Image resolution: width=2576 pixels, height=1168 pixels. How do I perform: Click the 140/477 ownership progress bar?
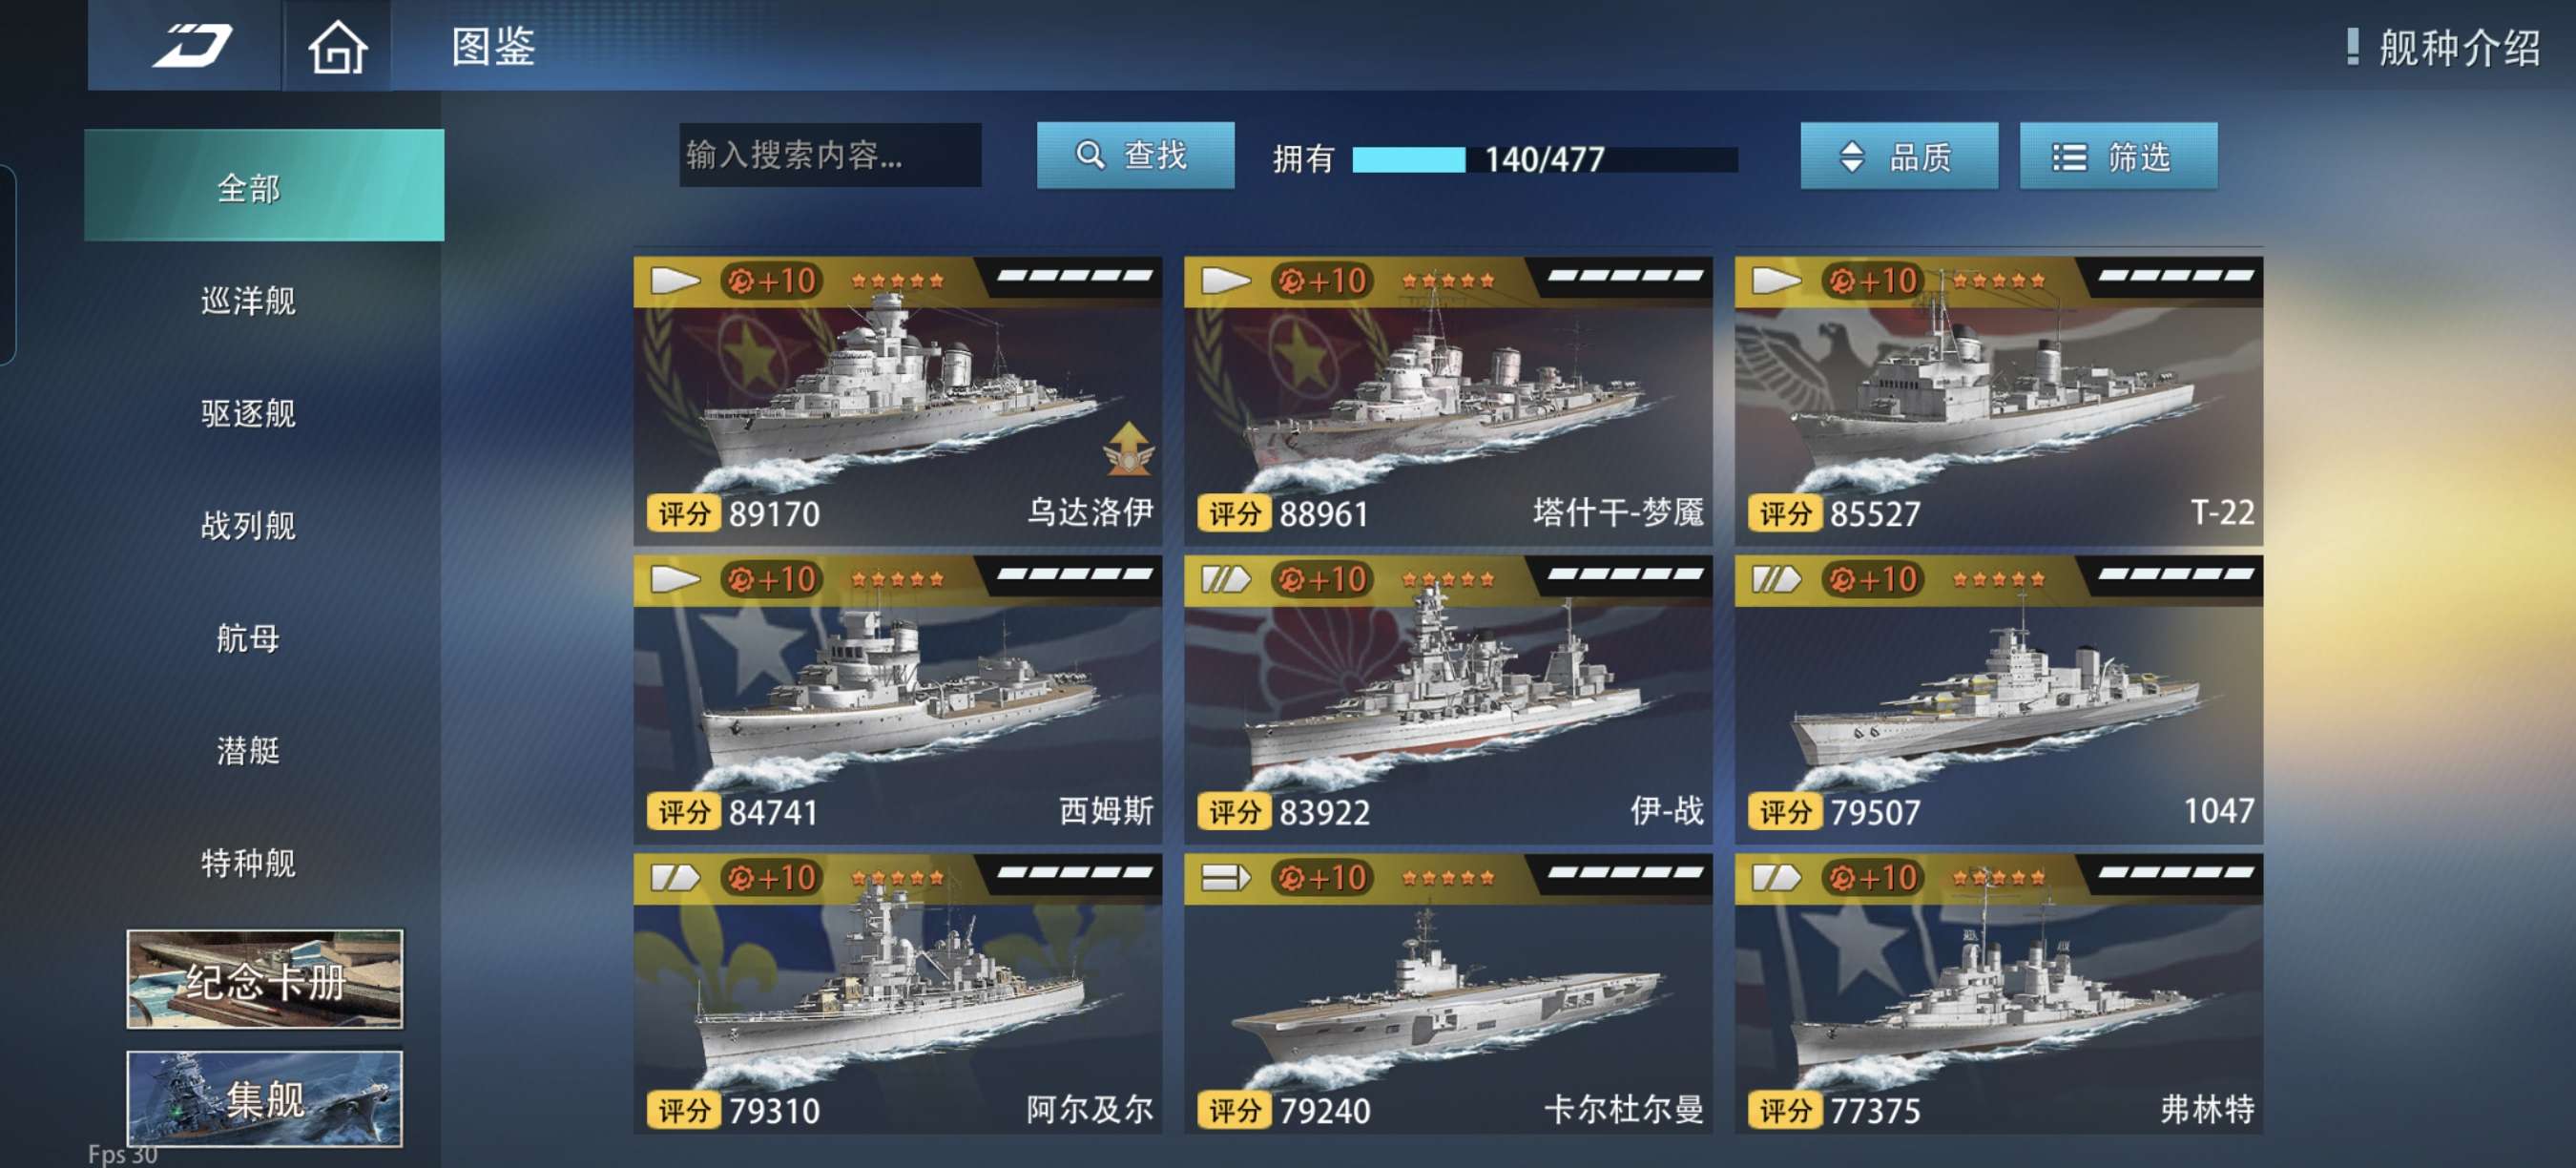pos(1544,159)
